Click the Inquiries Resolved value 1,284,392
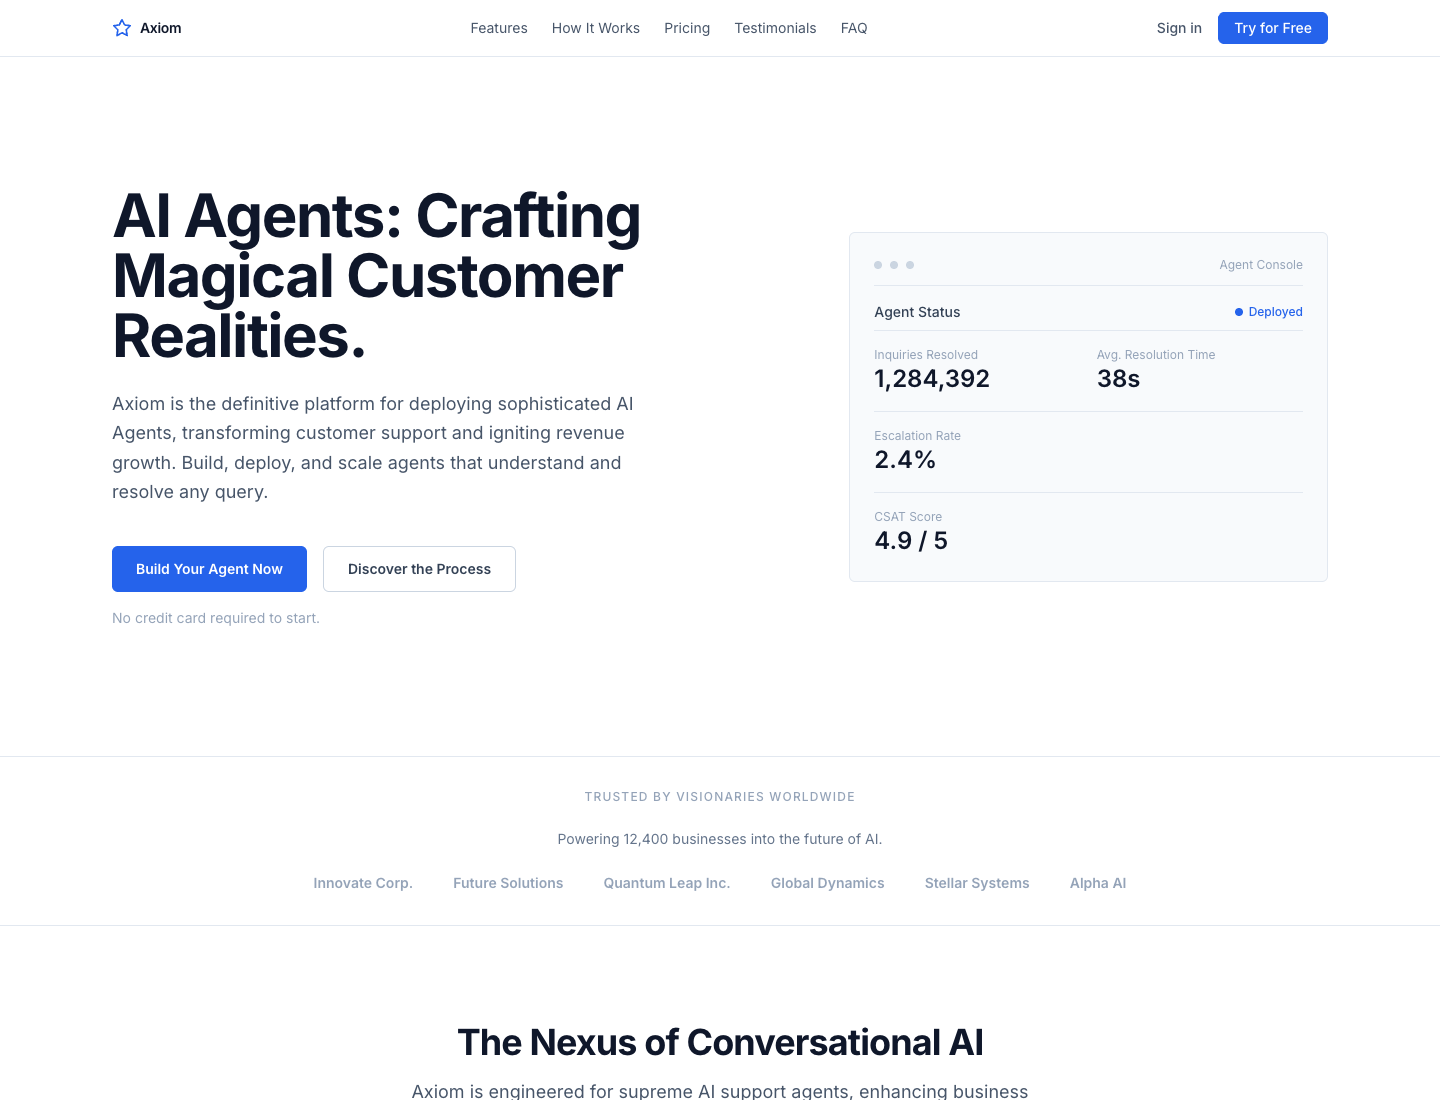The width and height of the screenshot is (1440, 1100). [932, 379]
